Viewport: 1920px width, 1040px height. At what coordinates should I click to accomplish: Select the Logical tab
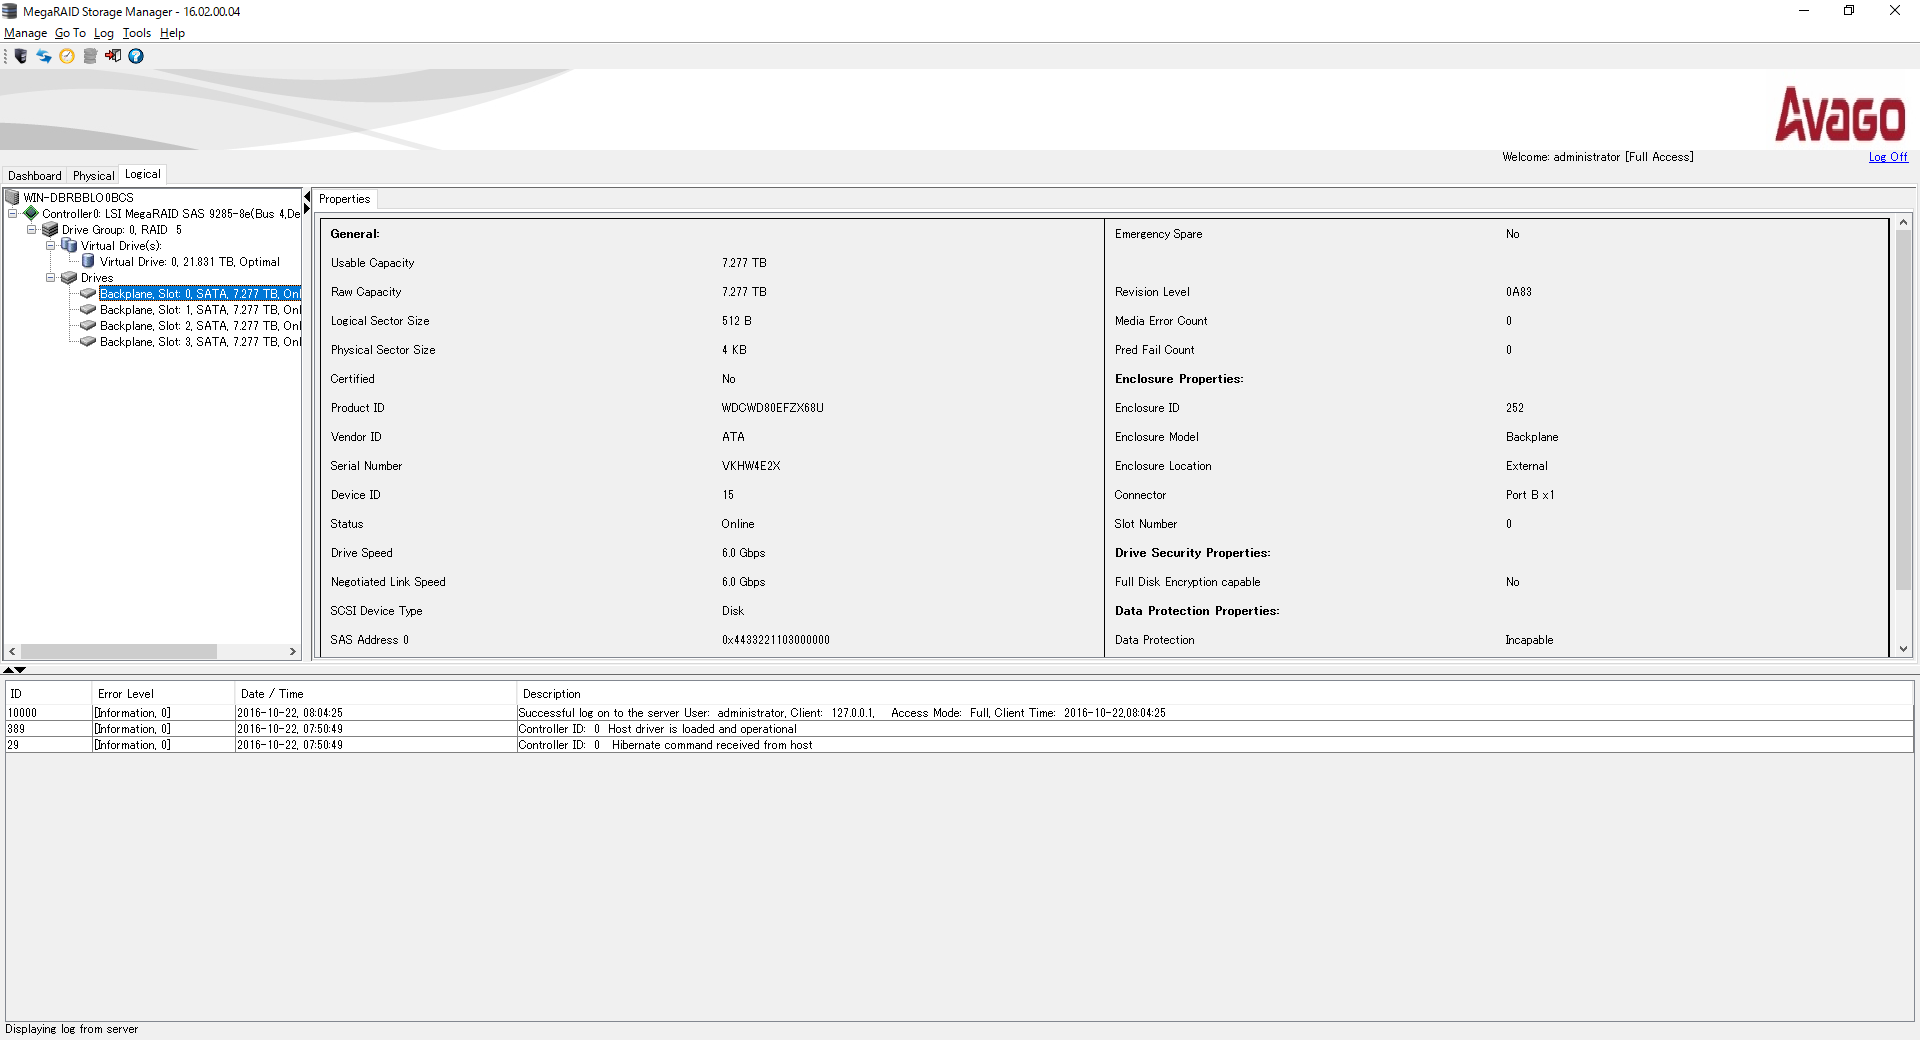143,174
